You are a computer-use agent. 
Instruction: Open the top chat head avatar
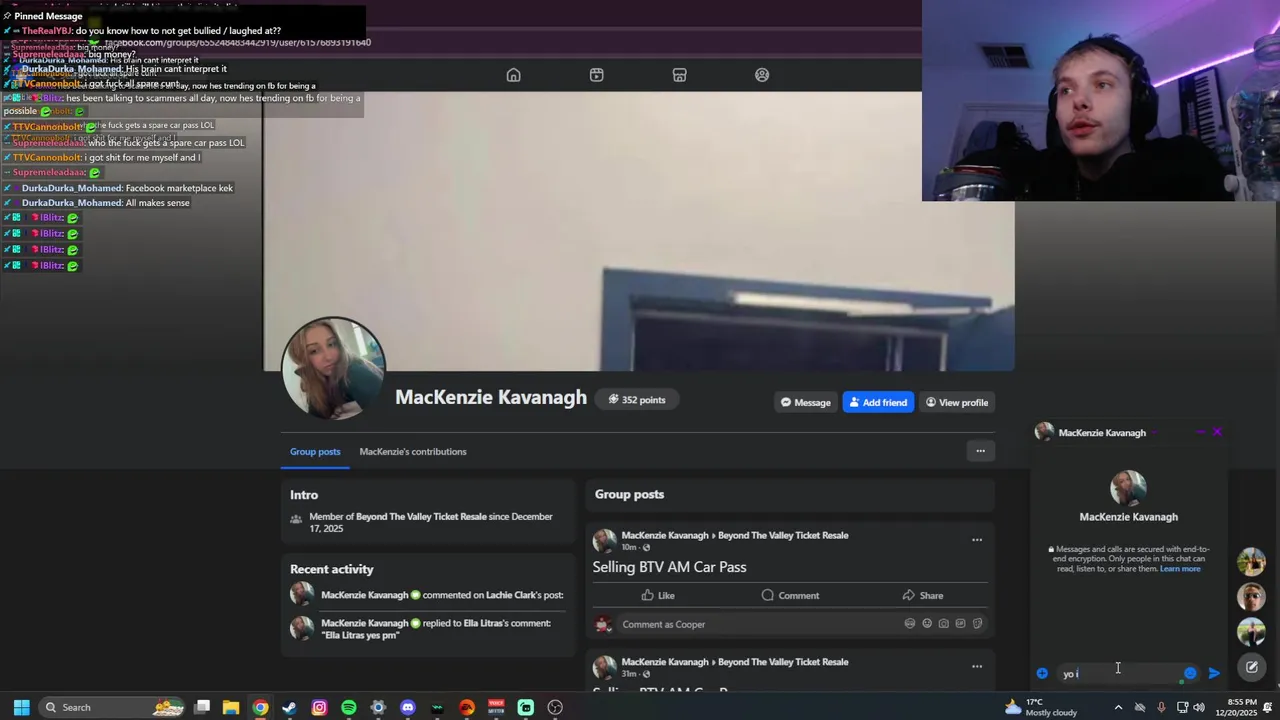(1251, 562)
